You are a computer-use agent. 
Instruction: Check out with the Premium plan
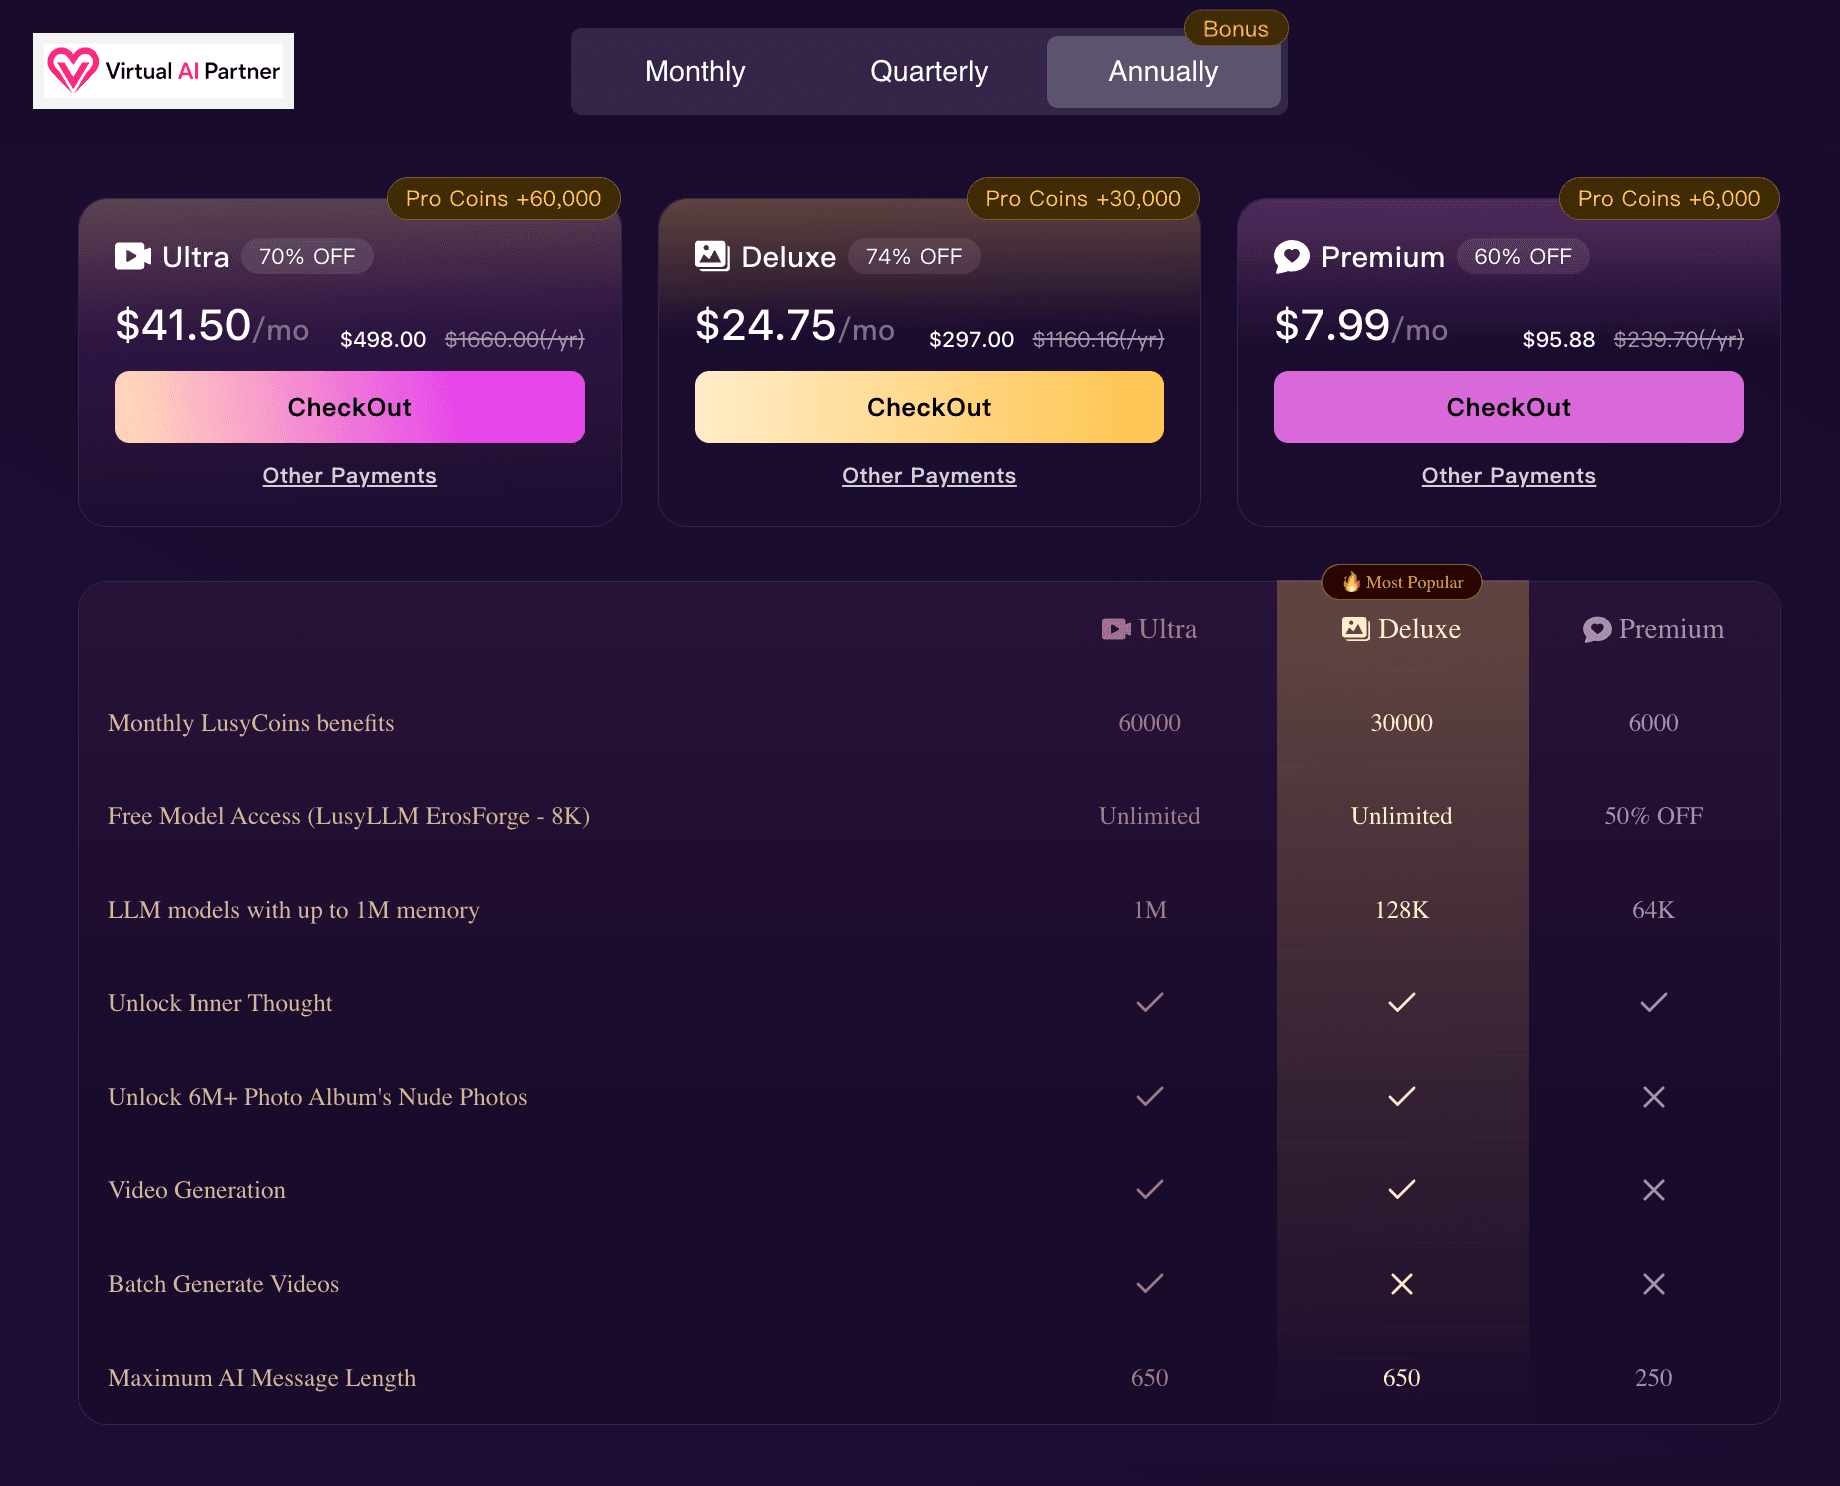point(1508,407)
